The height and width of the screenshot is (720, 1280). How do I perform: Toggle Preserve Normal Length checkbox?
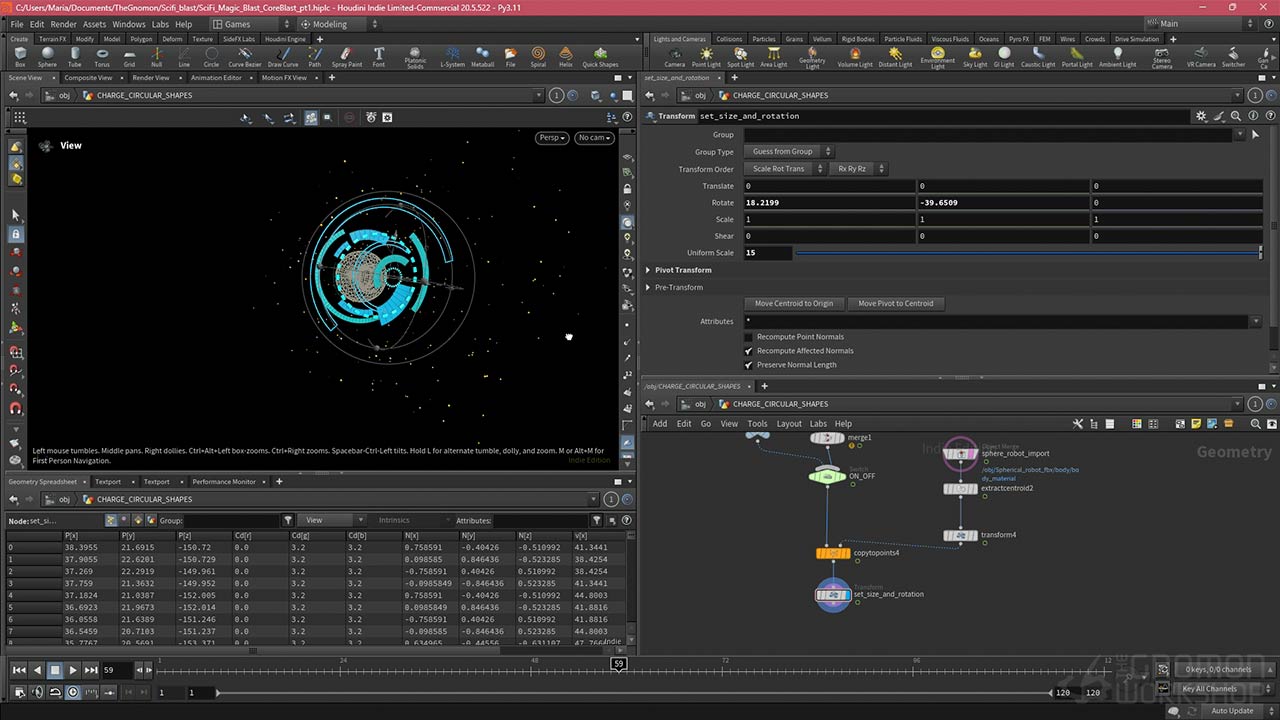748,365
